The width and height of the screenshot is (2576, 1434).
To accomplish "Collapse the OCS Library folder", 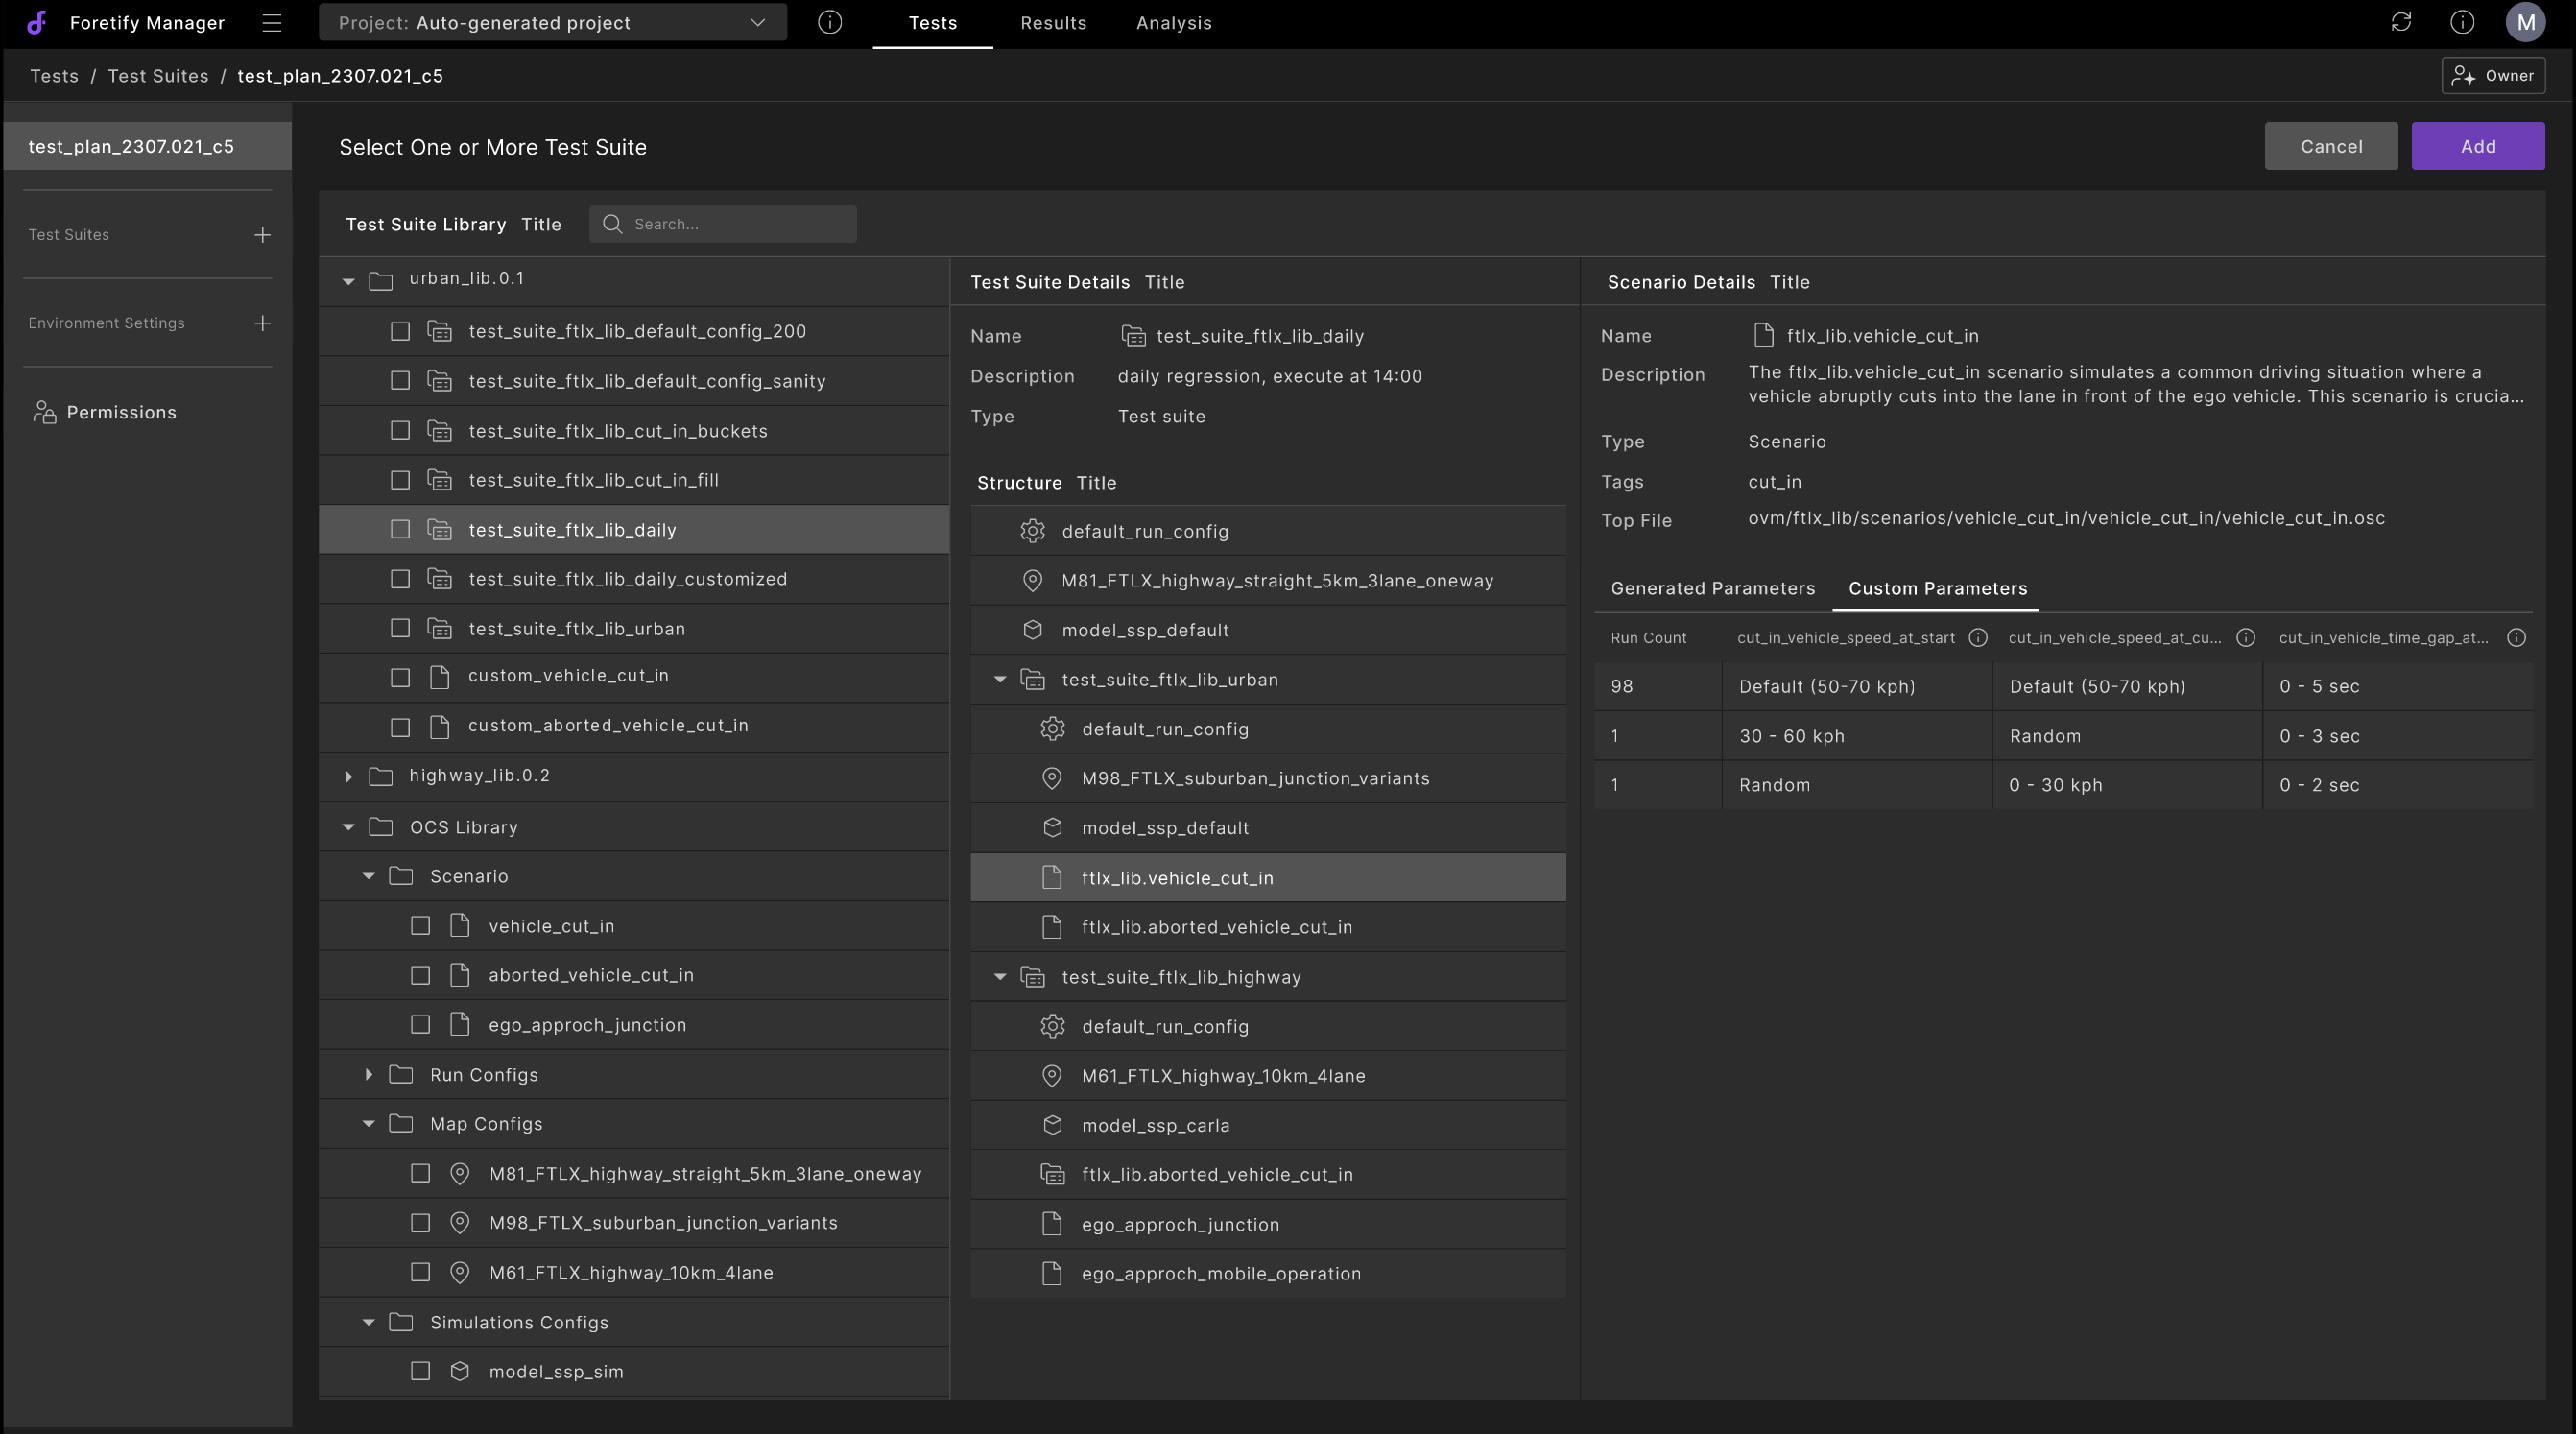I will 348,827.
